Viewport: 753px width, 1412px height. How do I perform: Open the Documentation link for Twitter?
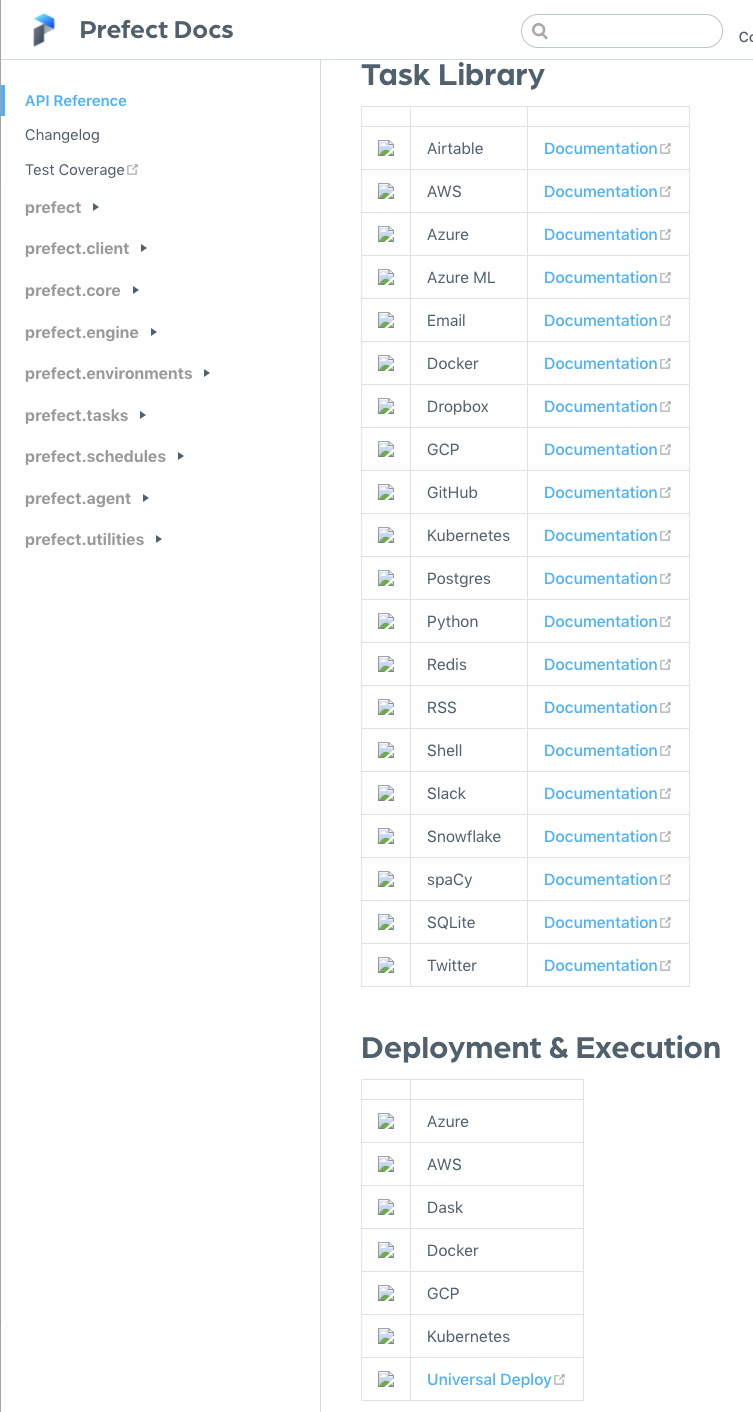tap(601, 965)
